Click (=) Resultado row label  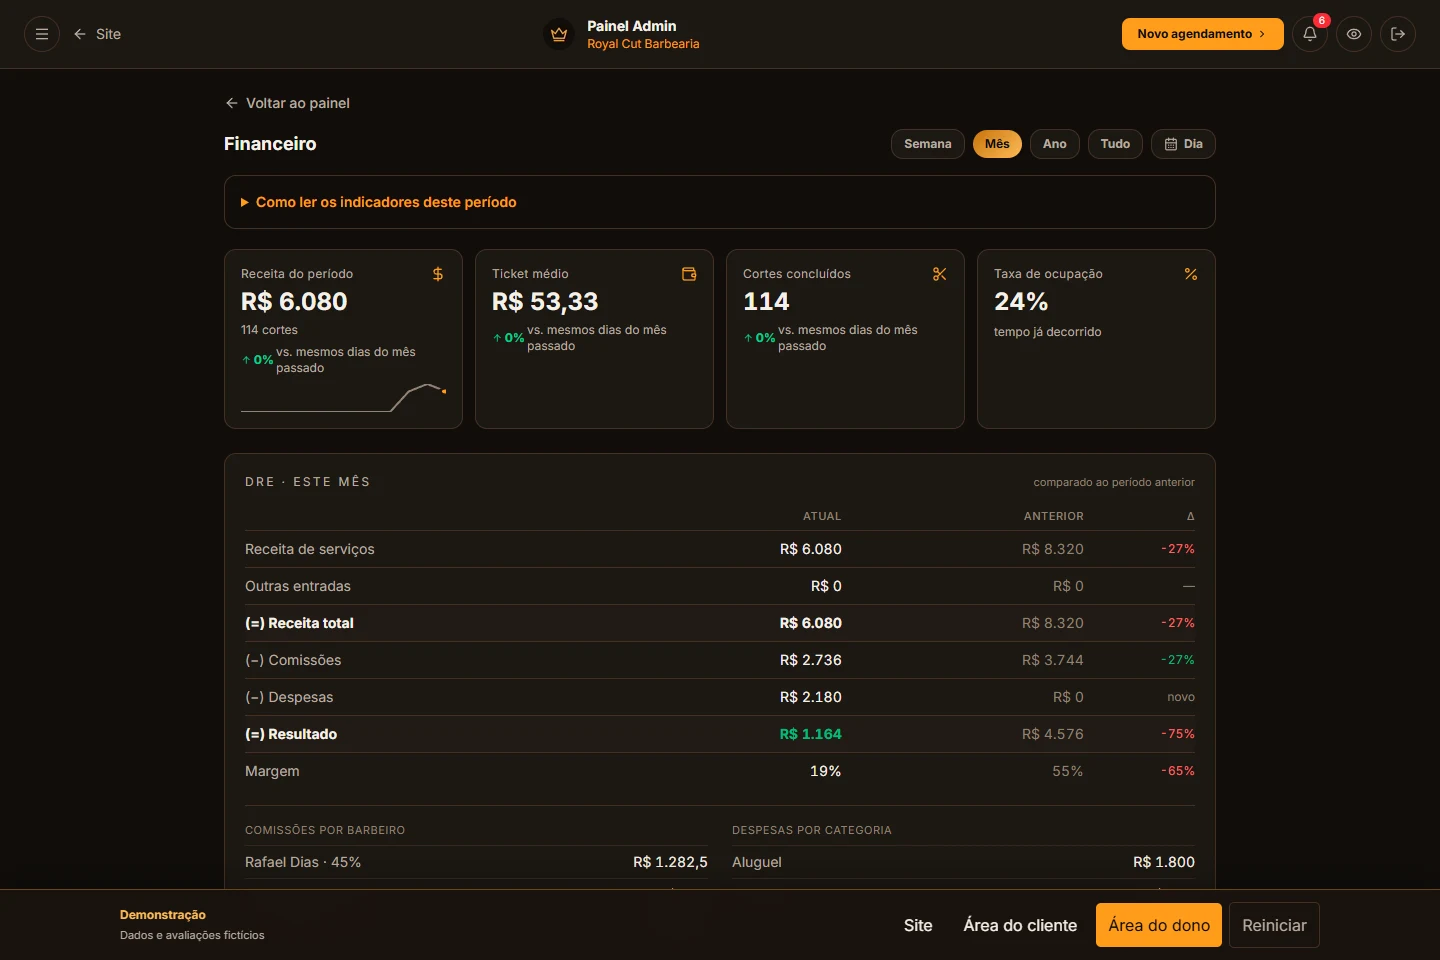click(291, 734)
